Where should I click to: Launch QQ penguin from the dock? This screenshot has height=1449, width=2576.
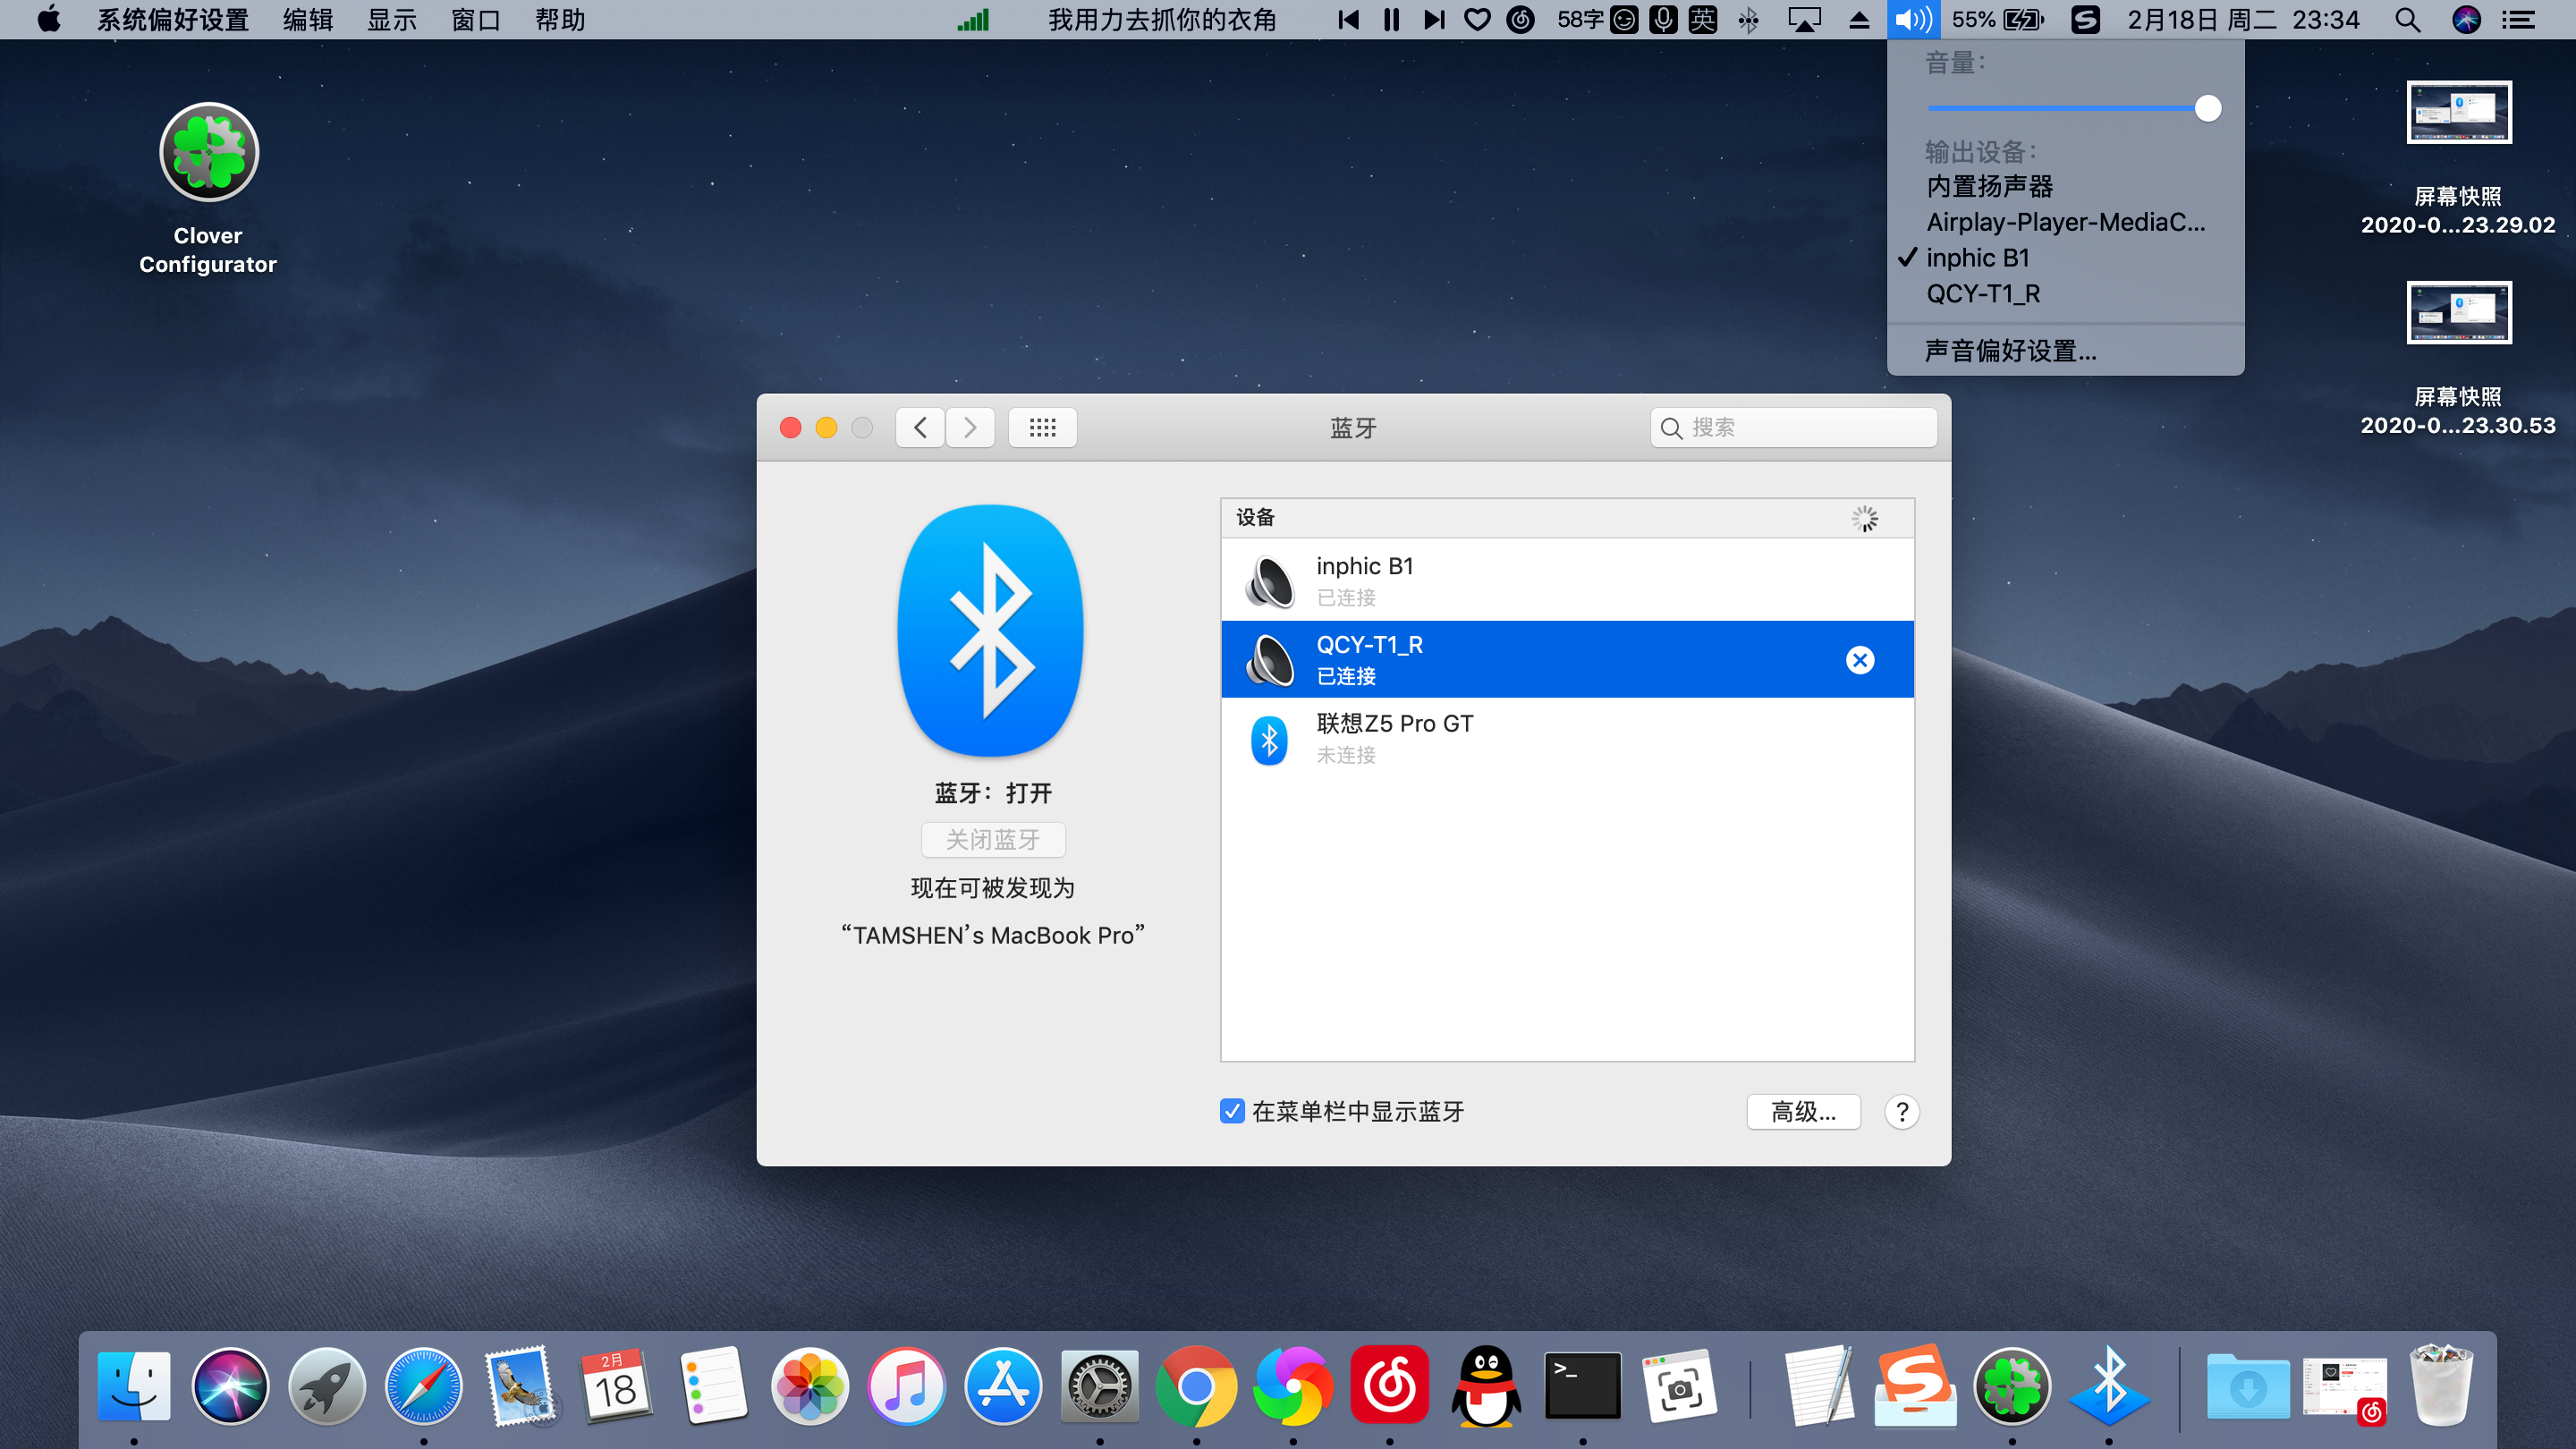(1486, 1386)
